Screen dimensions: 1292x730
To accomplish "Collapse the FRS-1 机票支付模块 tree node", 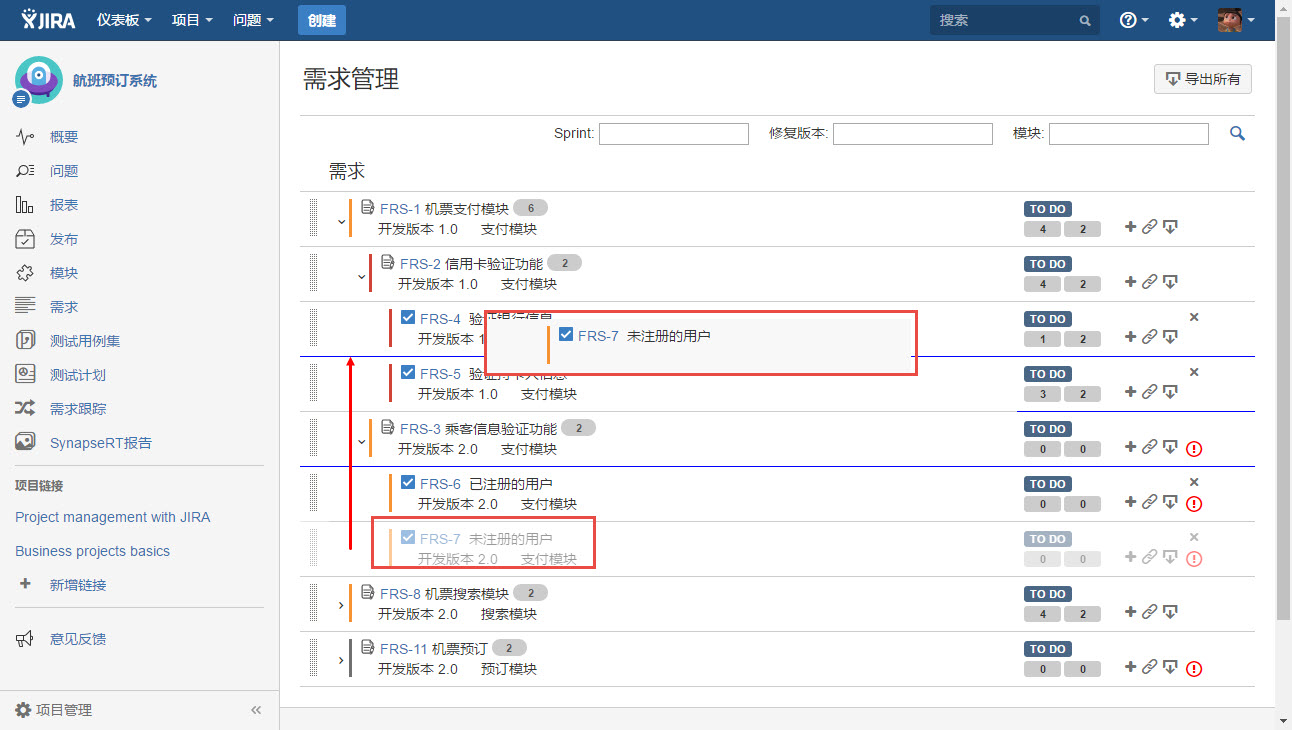I will click(342, 221).
